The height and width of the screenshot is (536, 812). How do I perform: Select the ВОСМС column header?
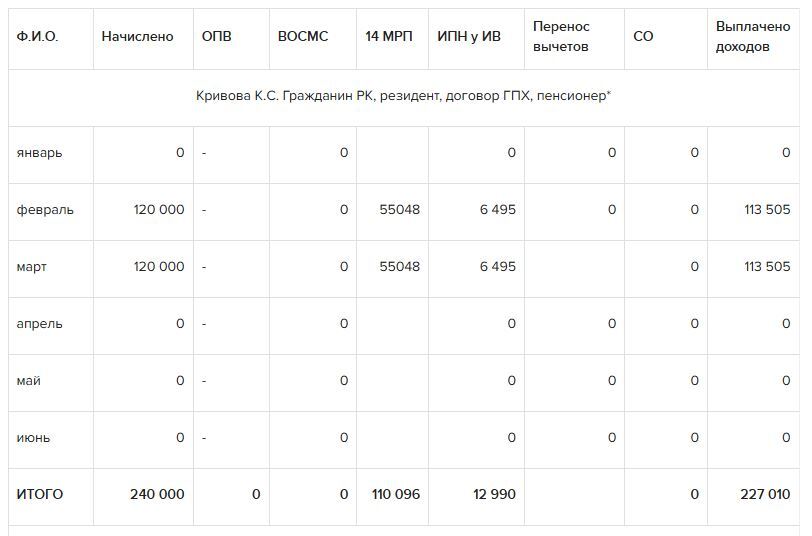point(302,36)
